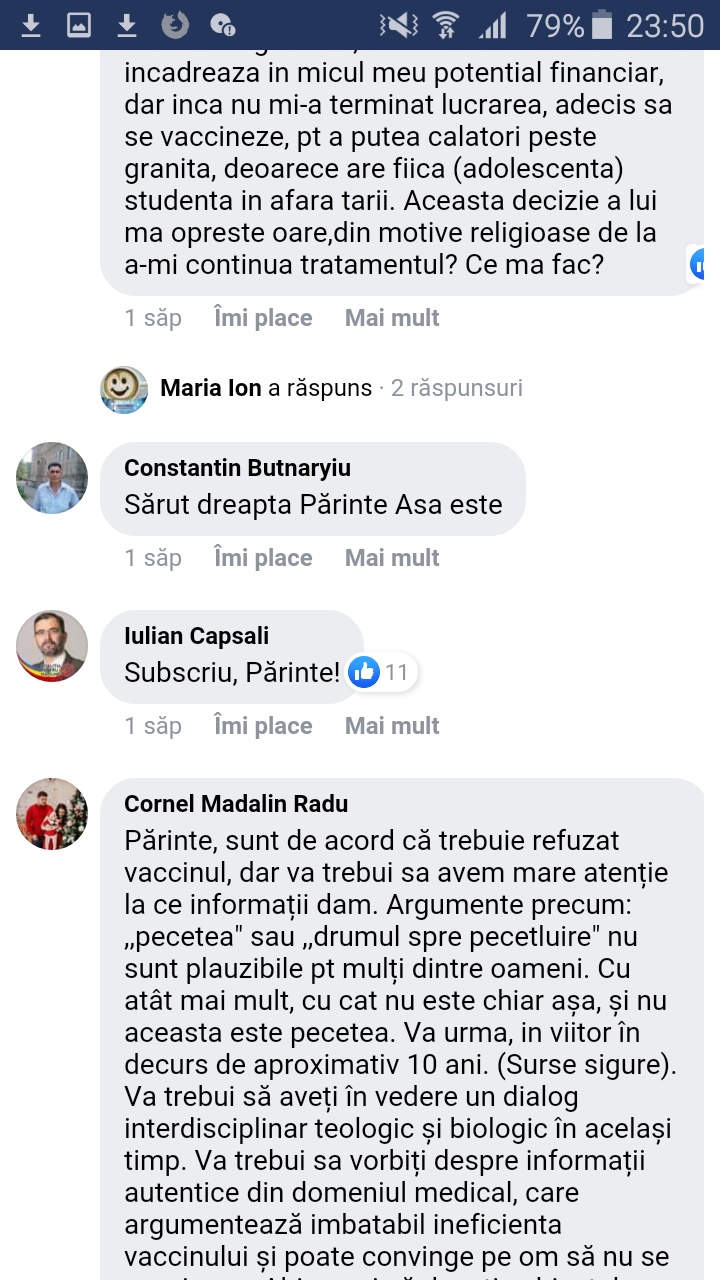The height and width of the screenshot is (1280, 720).
Task: Open Maria Ion's small reply avatar
Action: (x=124, y=388)
